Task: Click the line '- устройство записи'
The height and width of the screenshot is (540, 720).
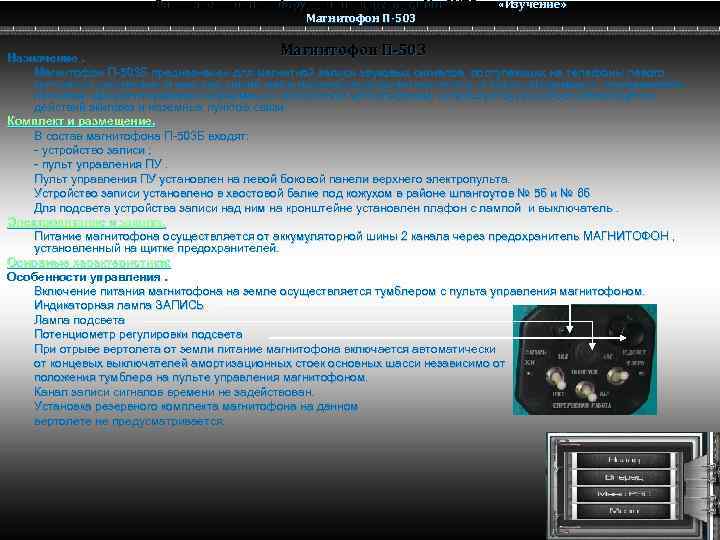Action: pos(92,150)
